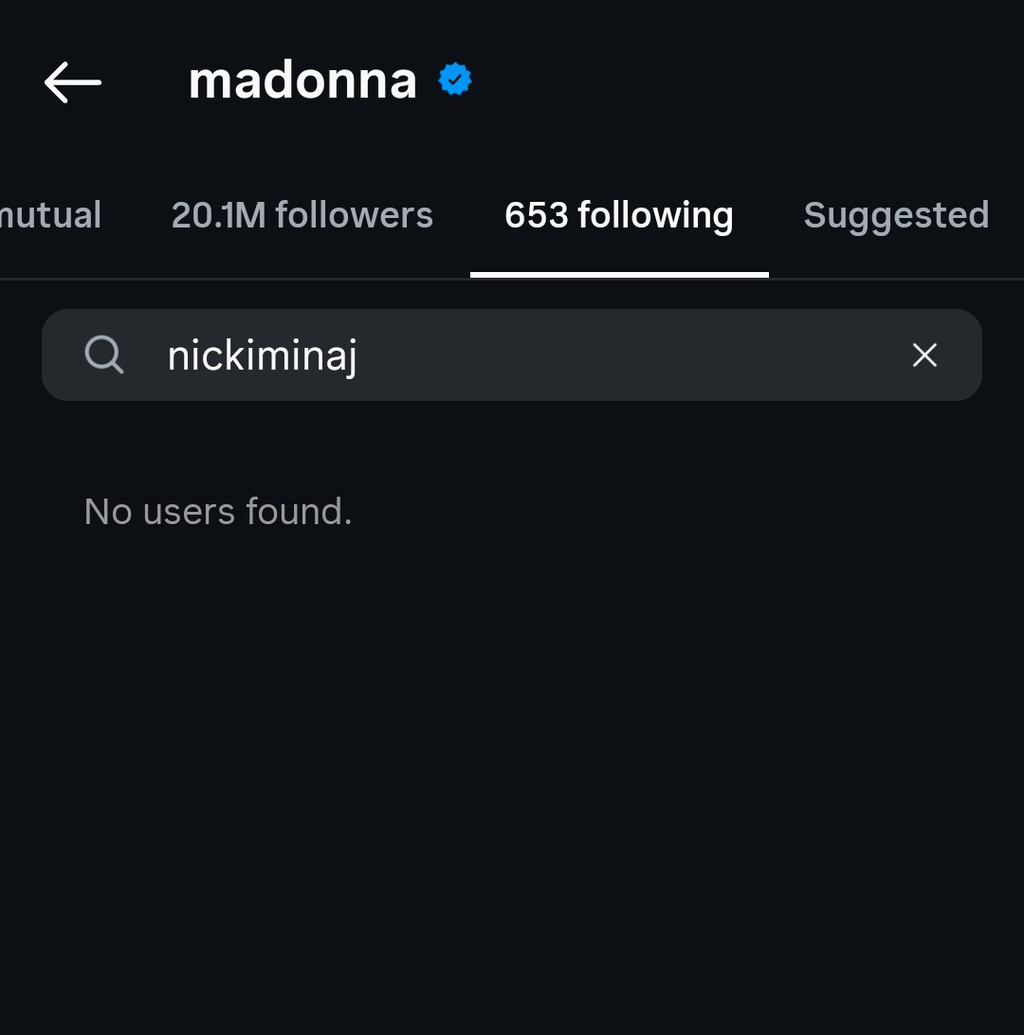The height and width of the screenshot is (1035, 1024).
Task: Tap the 20.1M follower count number
Action: point(219,215)
